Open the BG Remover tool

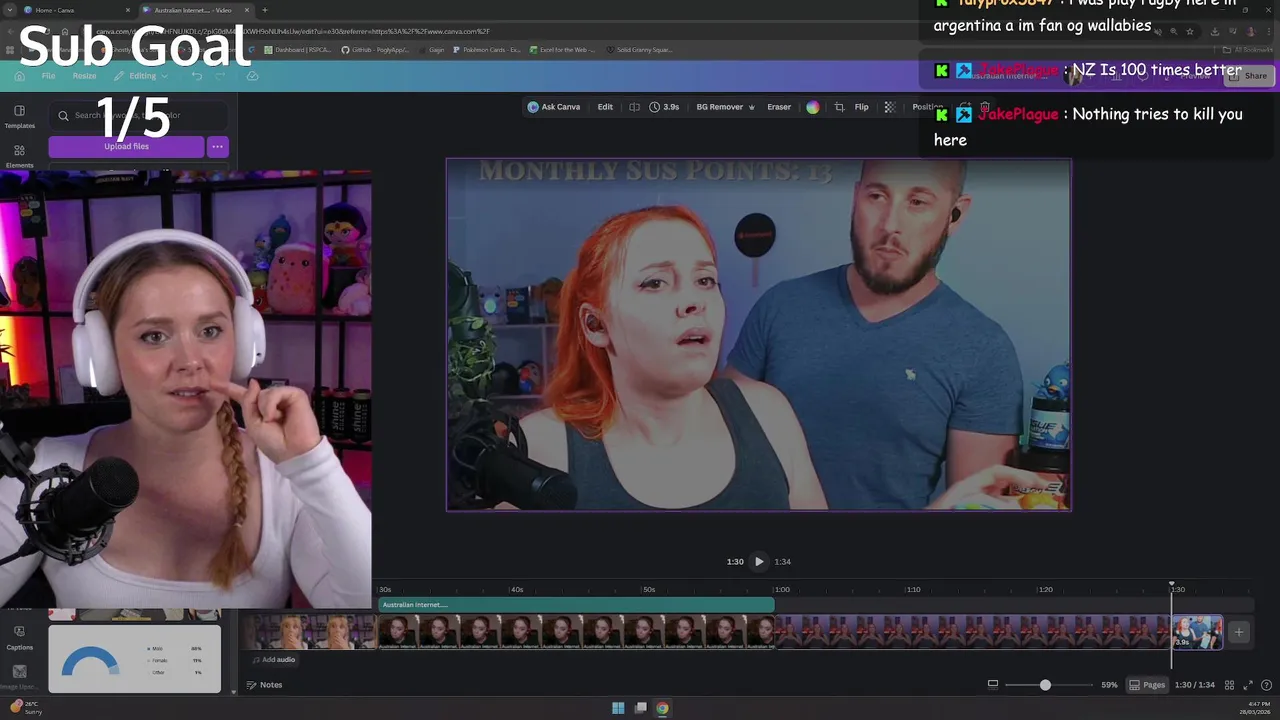(725, 107)
